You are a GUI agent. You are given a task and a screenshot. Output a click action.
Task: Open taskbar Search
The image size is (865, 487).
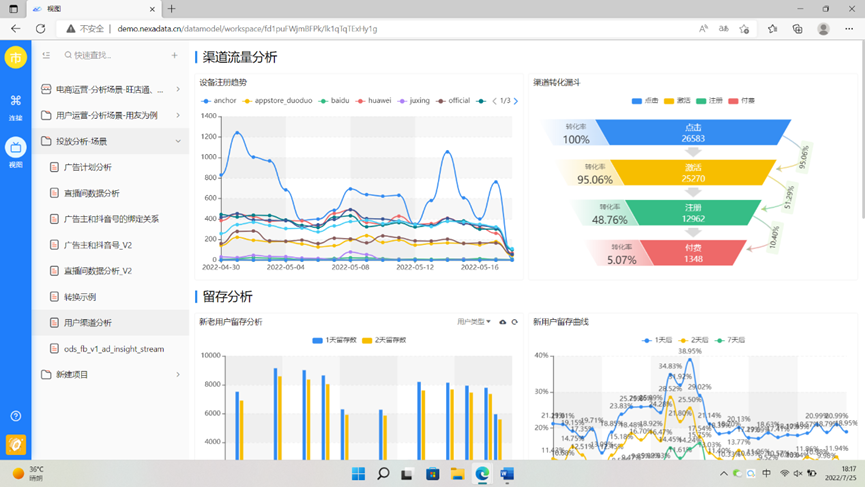point(383,474)
